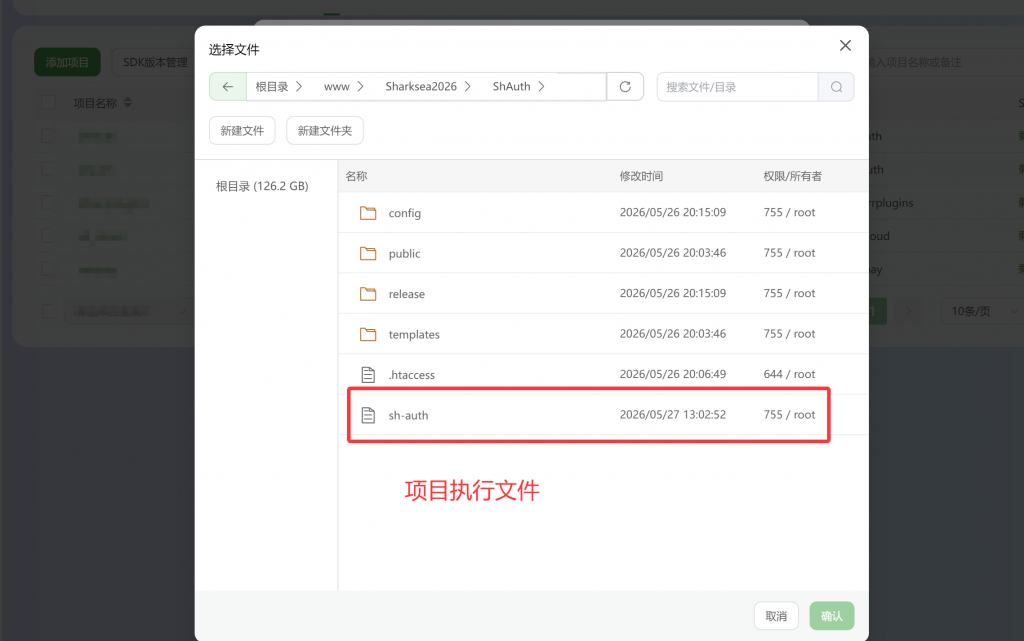Select ShAuth in the breadcrumb path
Screen dimensions: 1024x641
pyautogui.click(x=511, y=87)
